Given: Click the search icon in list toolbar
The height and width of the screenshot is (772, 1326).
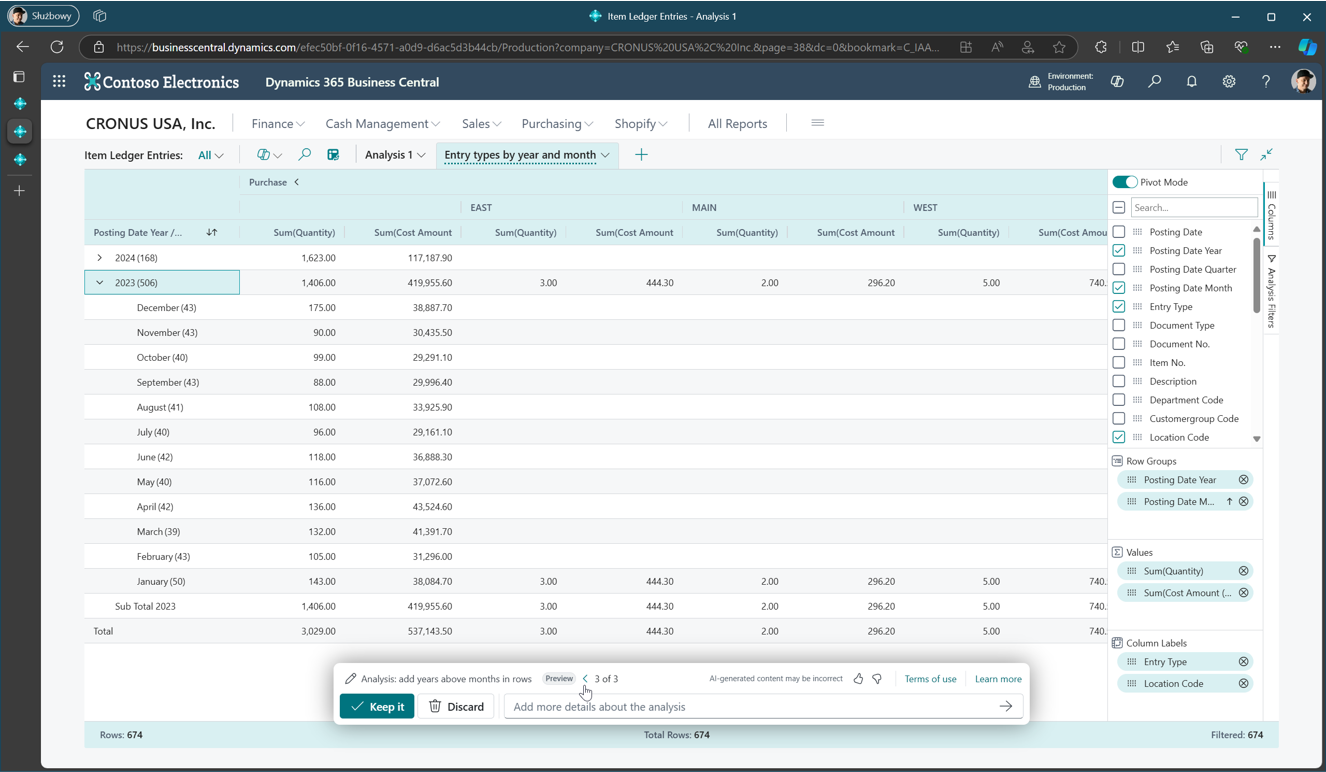Looking at the screenshot, I should [x=304, y=155].
